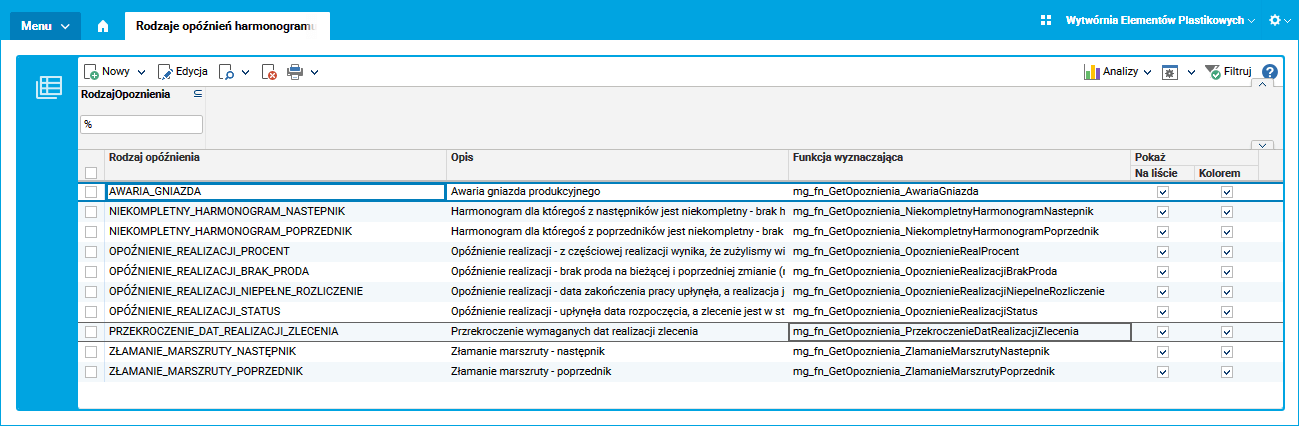Sort by Rodzaj opóźnienia column header
This screenshot has height=426, width=1299.
[x=275, y=165]
